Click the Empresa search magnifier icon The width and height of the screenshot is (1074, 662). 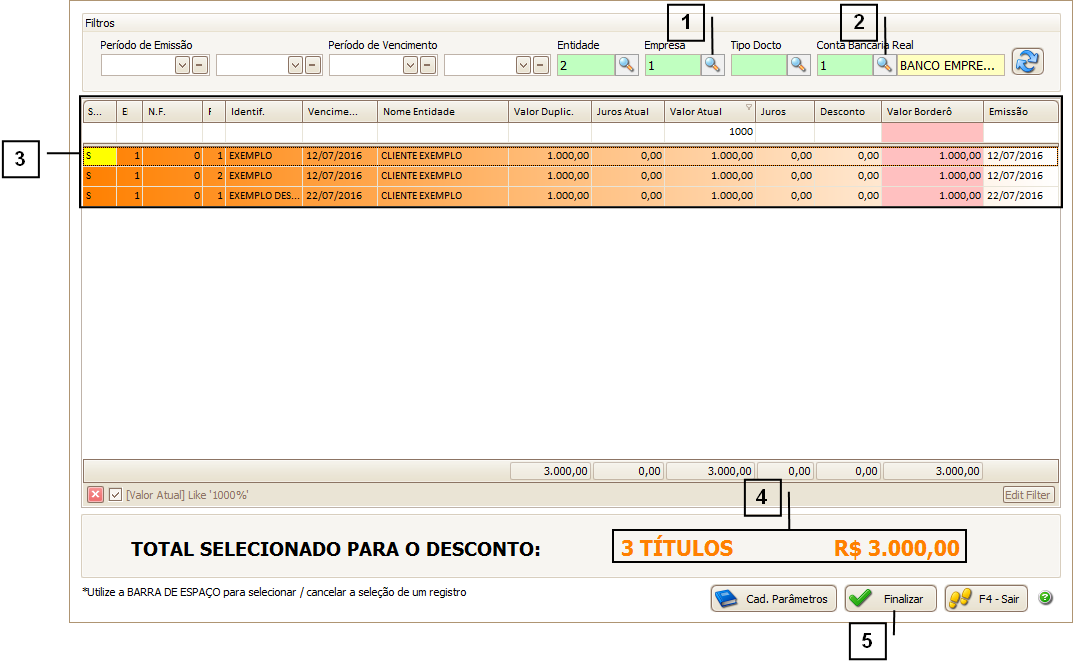click(x=712, y=65)
